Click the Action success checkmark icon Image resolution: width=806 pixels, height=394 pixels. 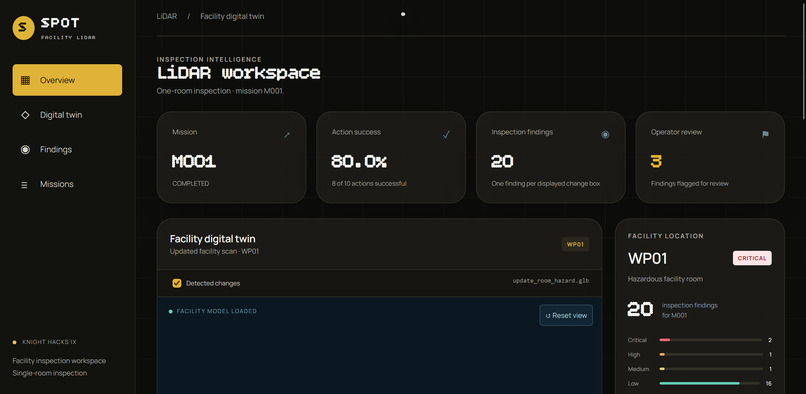pos(446,135)
